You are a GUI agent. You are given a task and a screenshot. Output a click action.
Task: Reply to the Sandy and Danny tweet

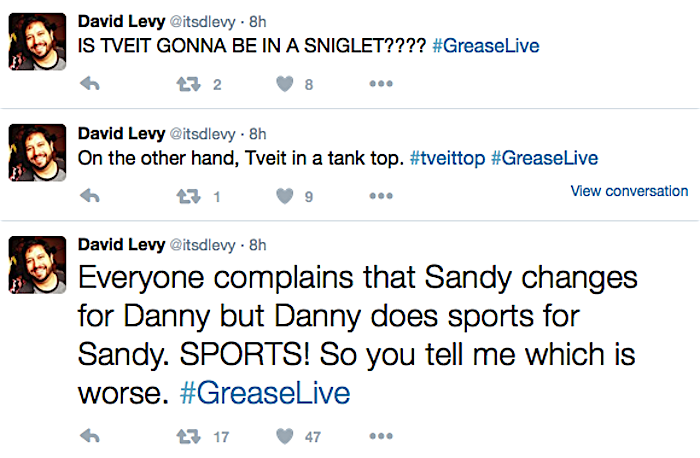pyautogui.click(x=90, y=436)
